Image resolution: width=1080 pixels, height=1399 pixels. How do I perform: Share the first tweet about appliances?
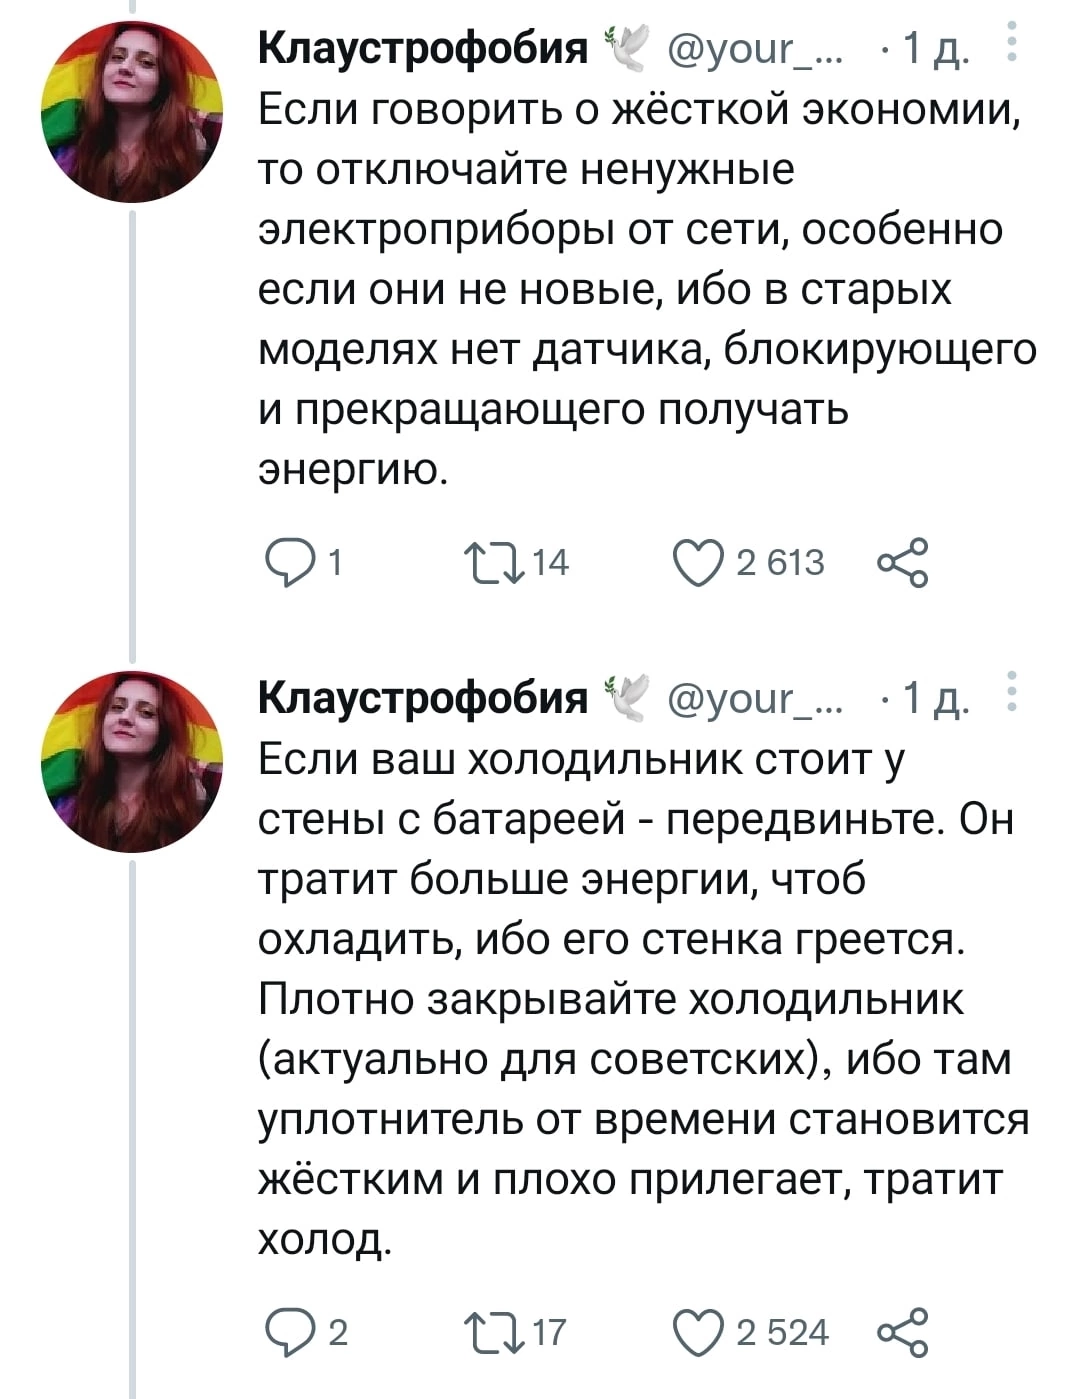902,563
